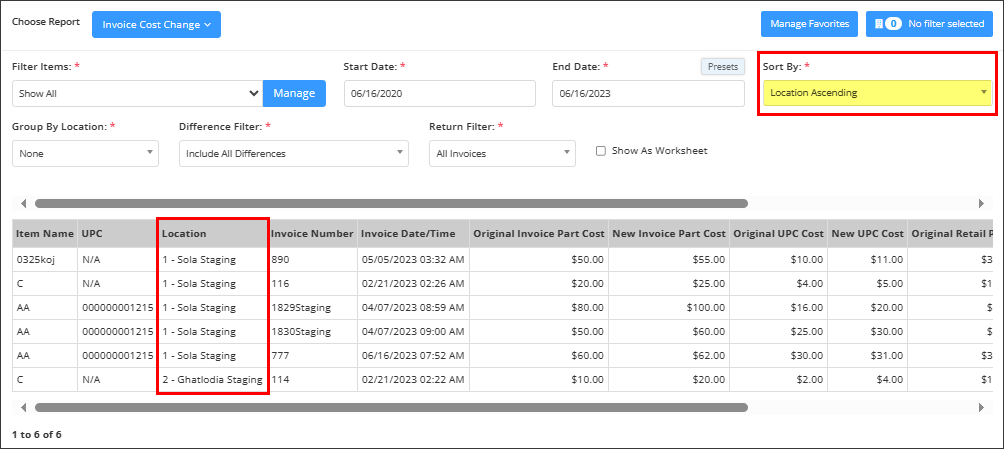The width and height of the screenshot is (1004, 449).
Task: Open the Group By Location None dropdown
Action: point(85,154)
